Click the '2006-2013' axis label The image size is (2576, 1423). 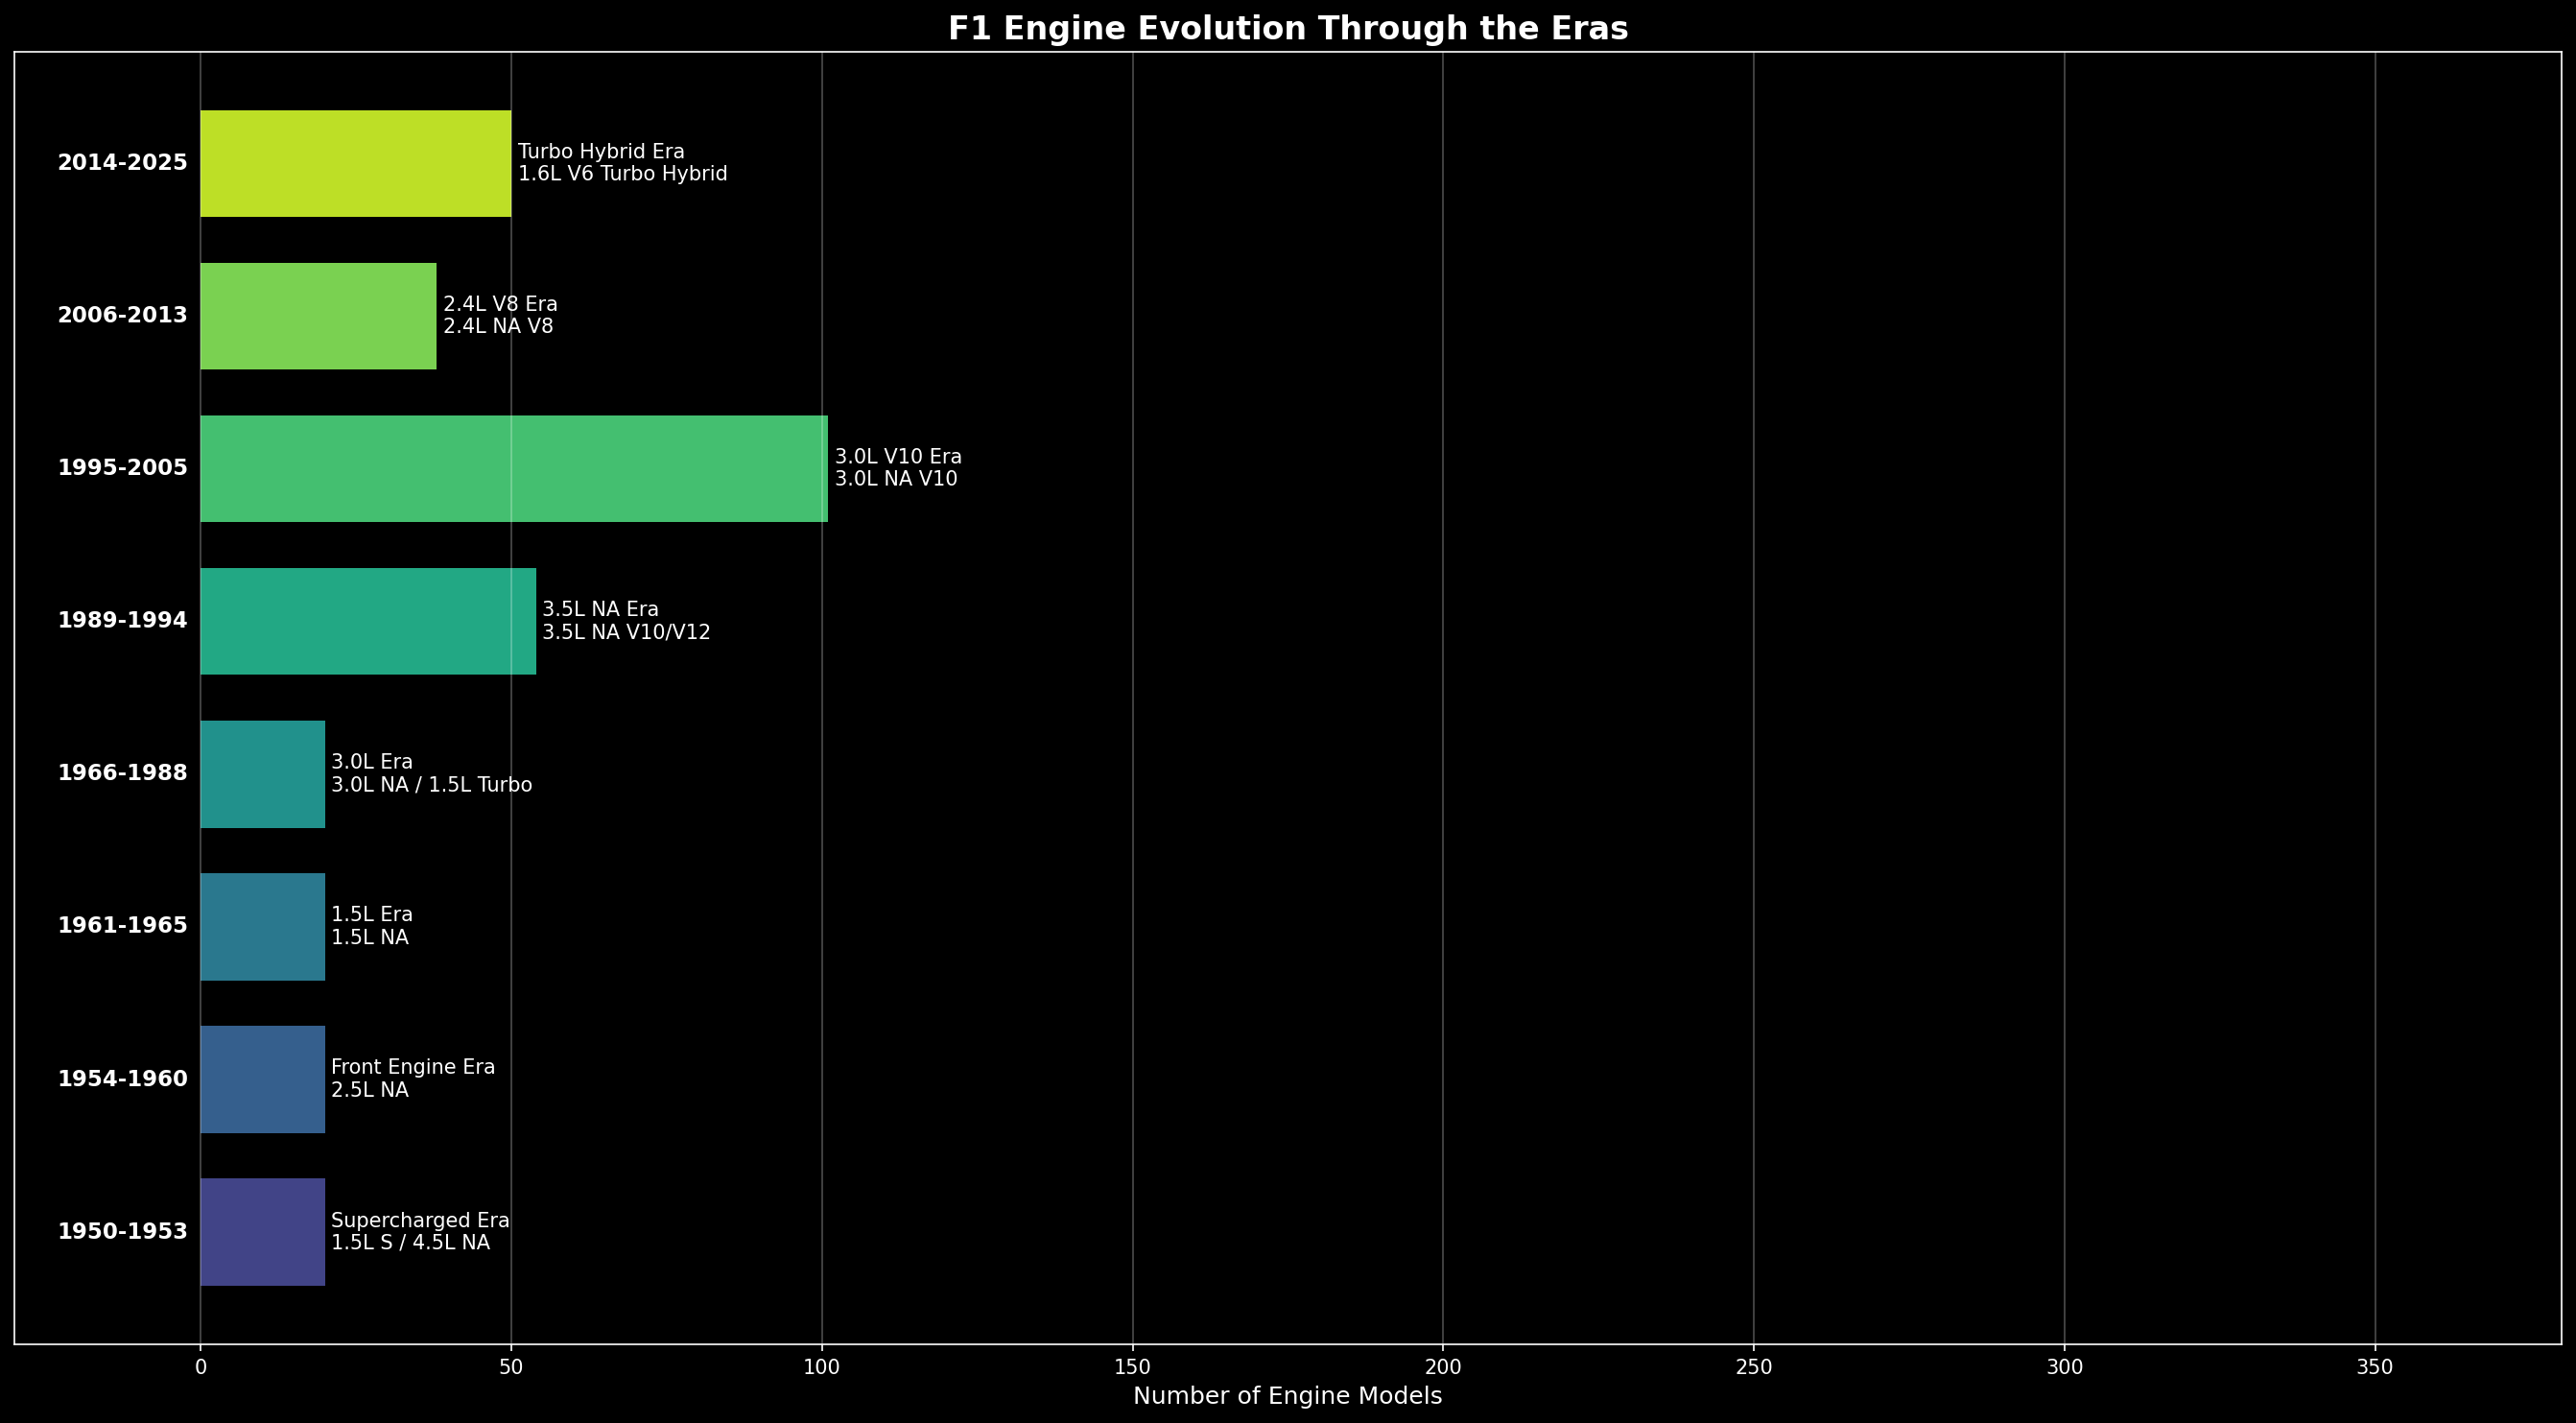pyautogui.click(x=122, y=316)
